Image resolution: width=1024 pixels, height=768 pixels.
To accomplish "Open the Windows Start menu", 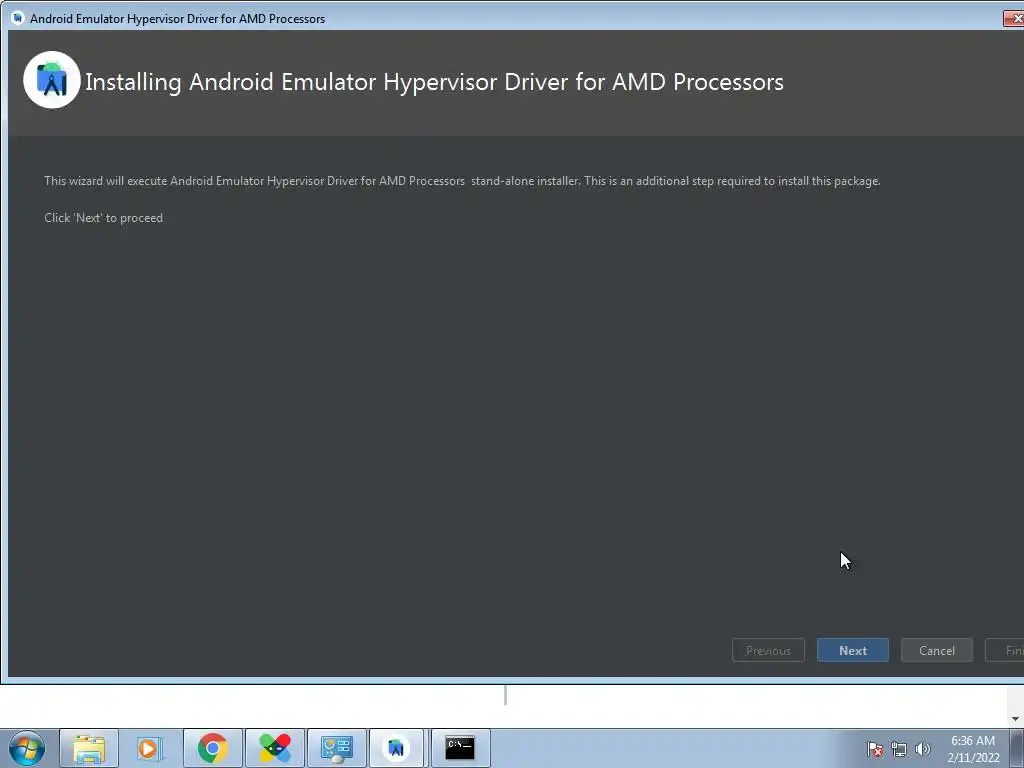I will pyautogui.click(x=27, y=748).
